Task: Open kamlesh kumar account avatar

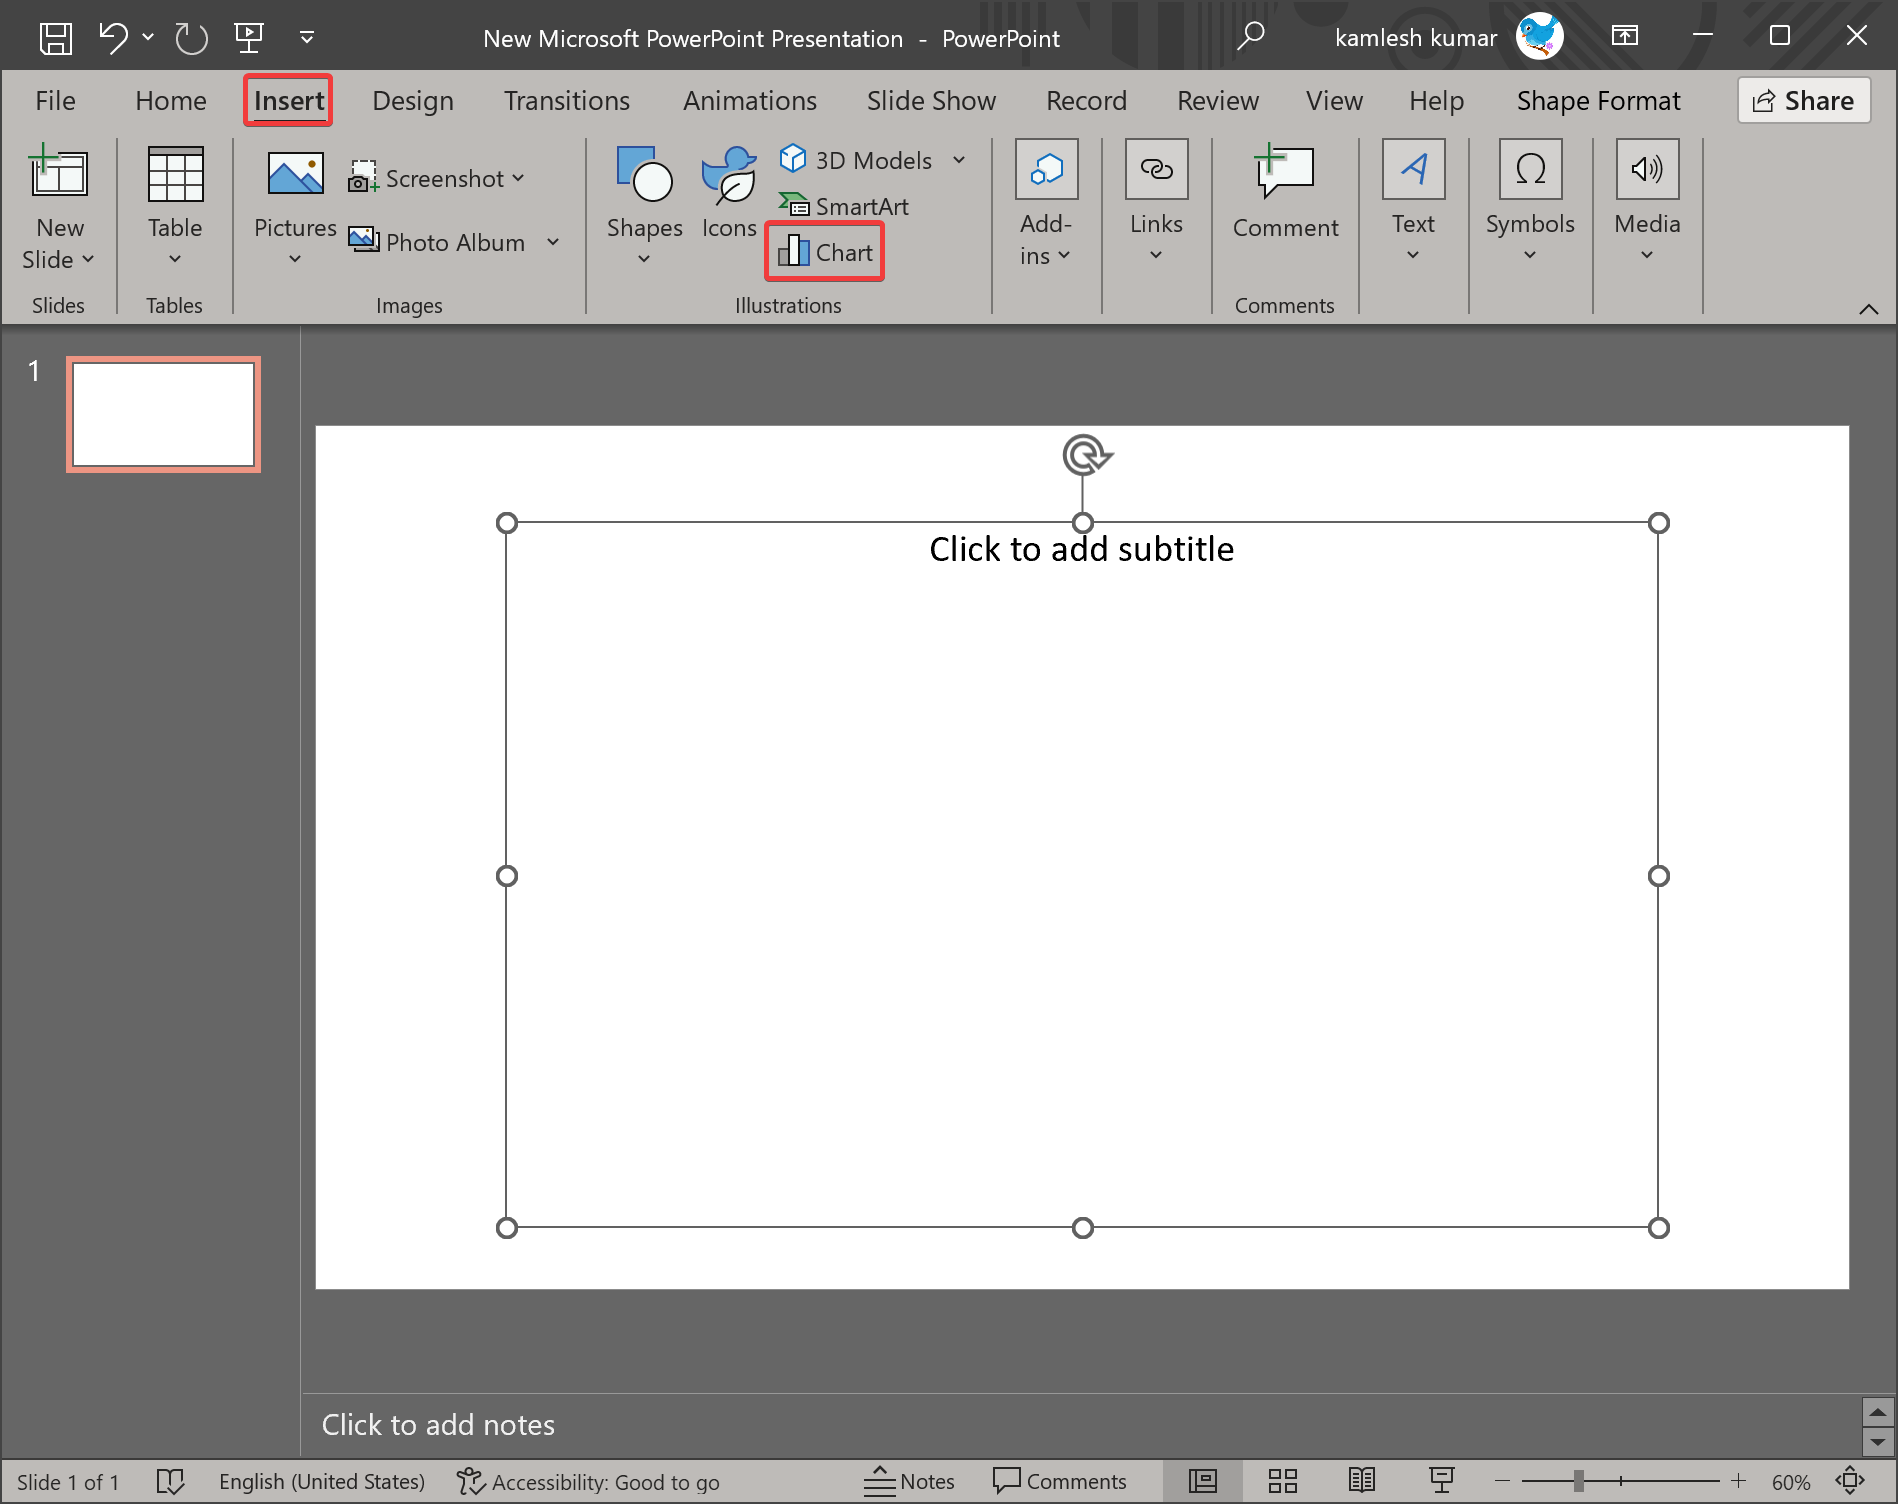Action: [1539, 37]
